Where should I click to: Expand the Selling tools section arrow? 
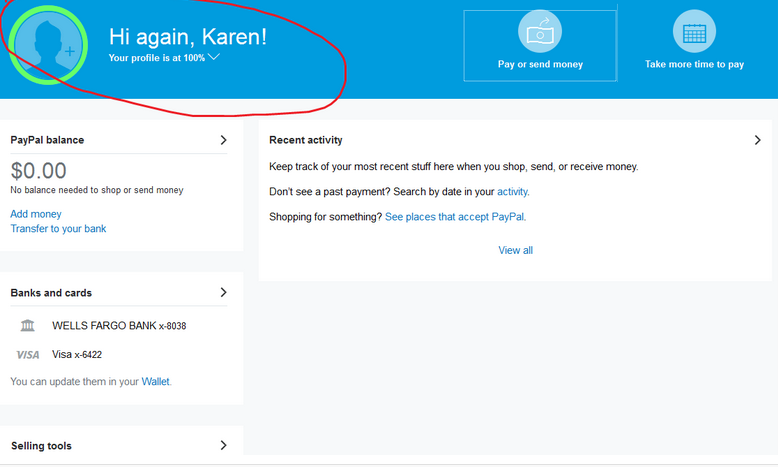pos(223,446)
